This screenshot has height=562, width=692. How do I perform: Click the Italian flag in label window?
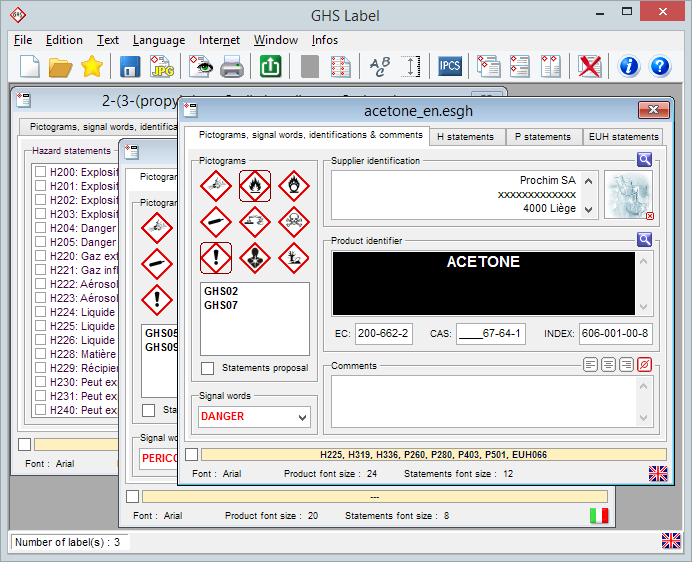point(599,515)
